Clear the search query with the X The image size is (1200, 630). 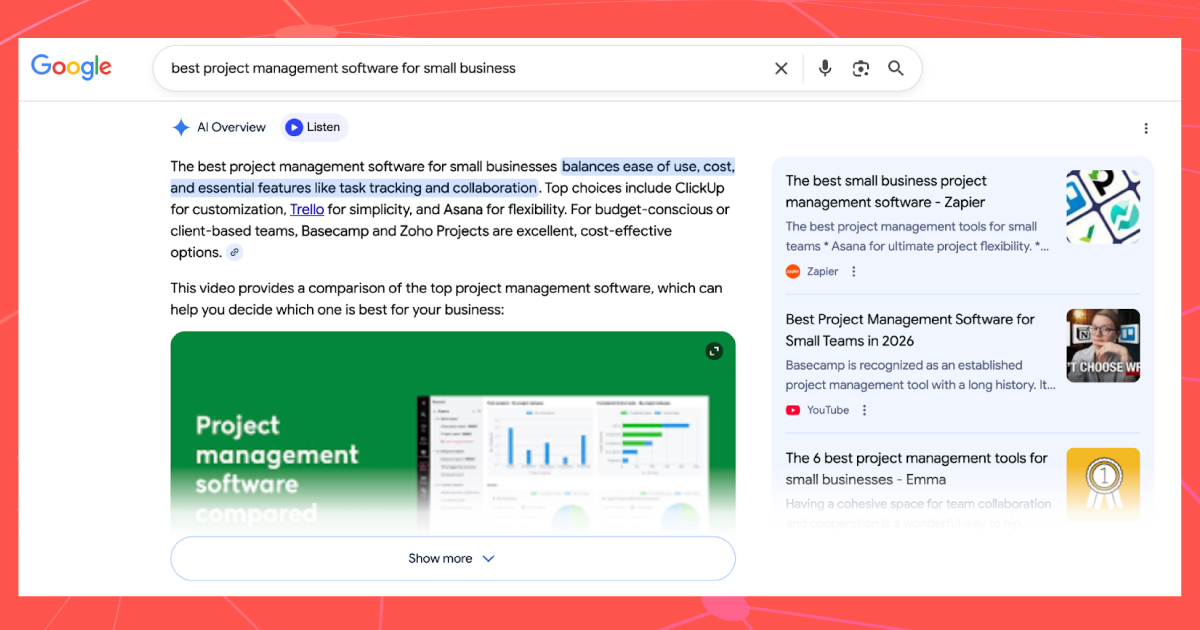coord(781,68)
